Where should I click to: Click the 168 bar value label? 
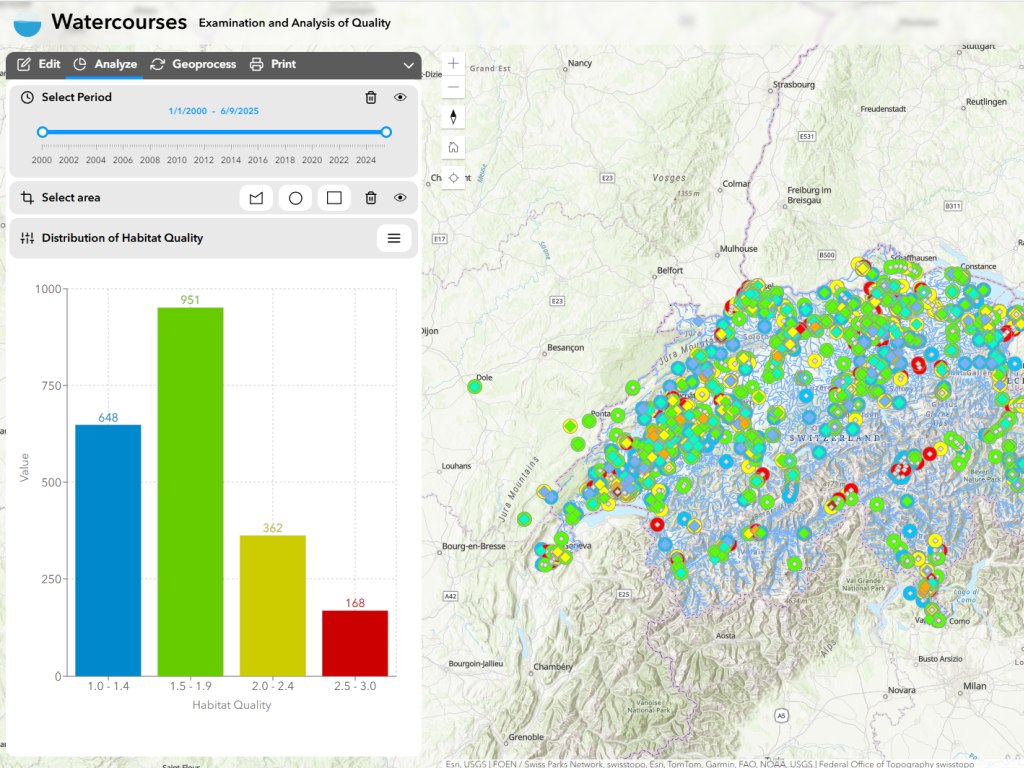point(355,603)
